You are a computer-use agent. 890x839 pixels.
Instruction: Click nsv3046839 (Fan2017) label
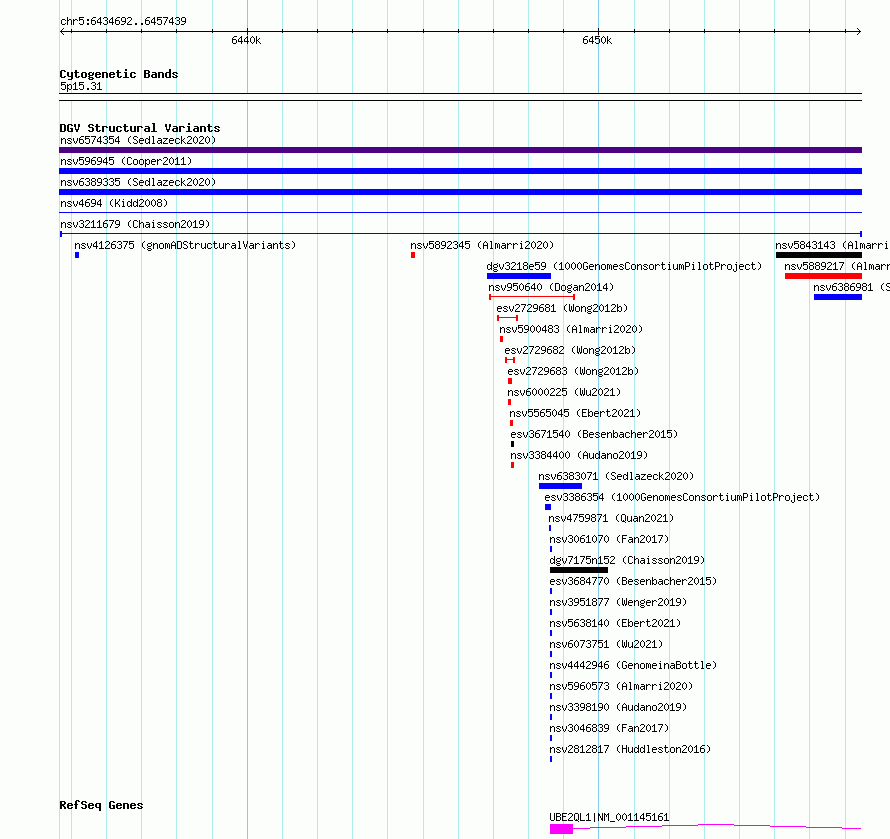pyautogui.click(x=609, y=728)
